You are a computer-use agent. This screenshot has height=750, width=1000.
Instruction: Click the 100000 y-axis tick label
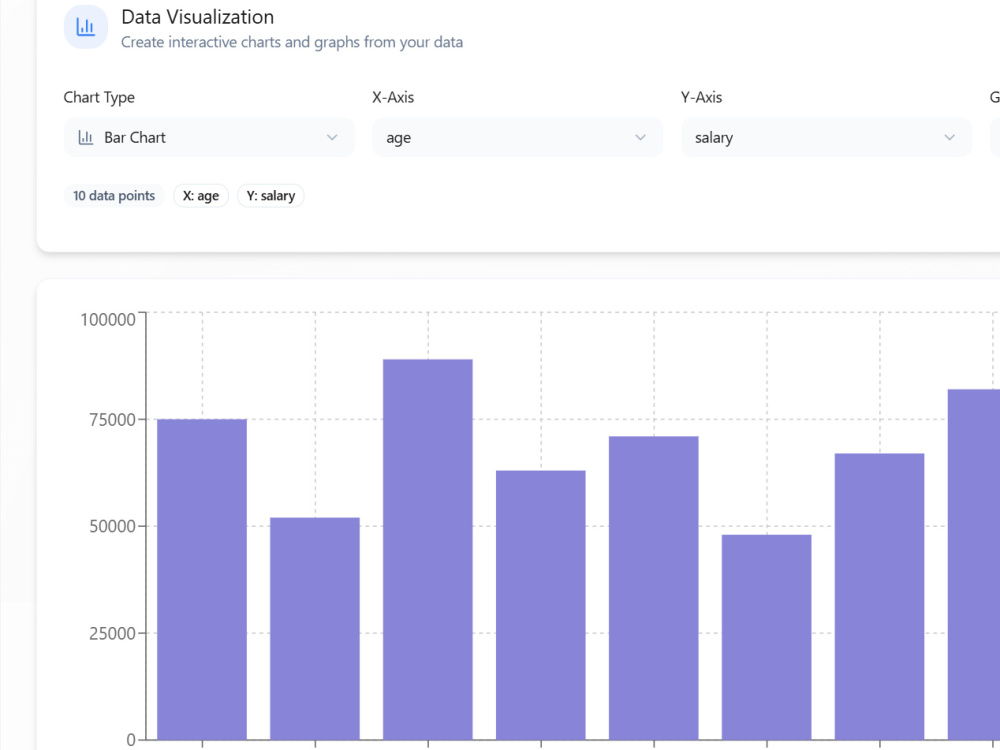(108, 320)
